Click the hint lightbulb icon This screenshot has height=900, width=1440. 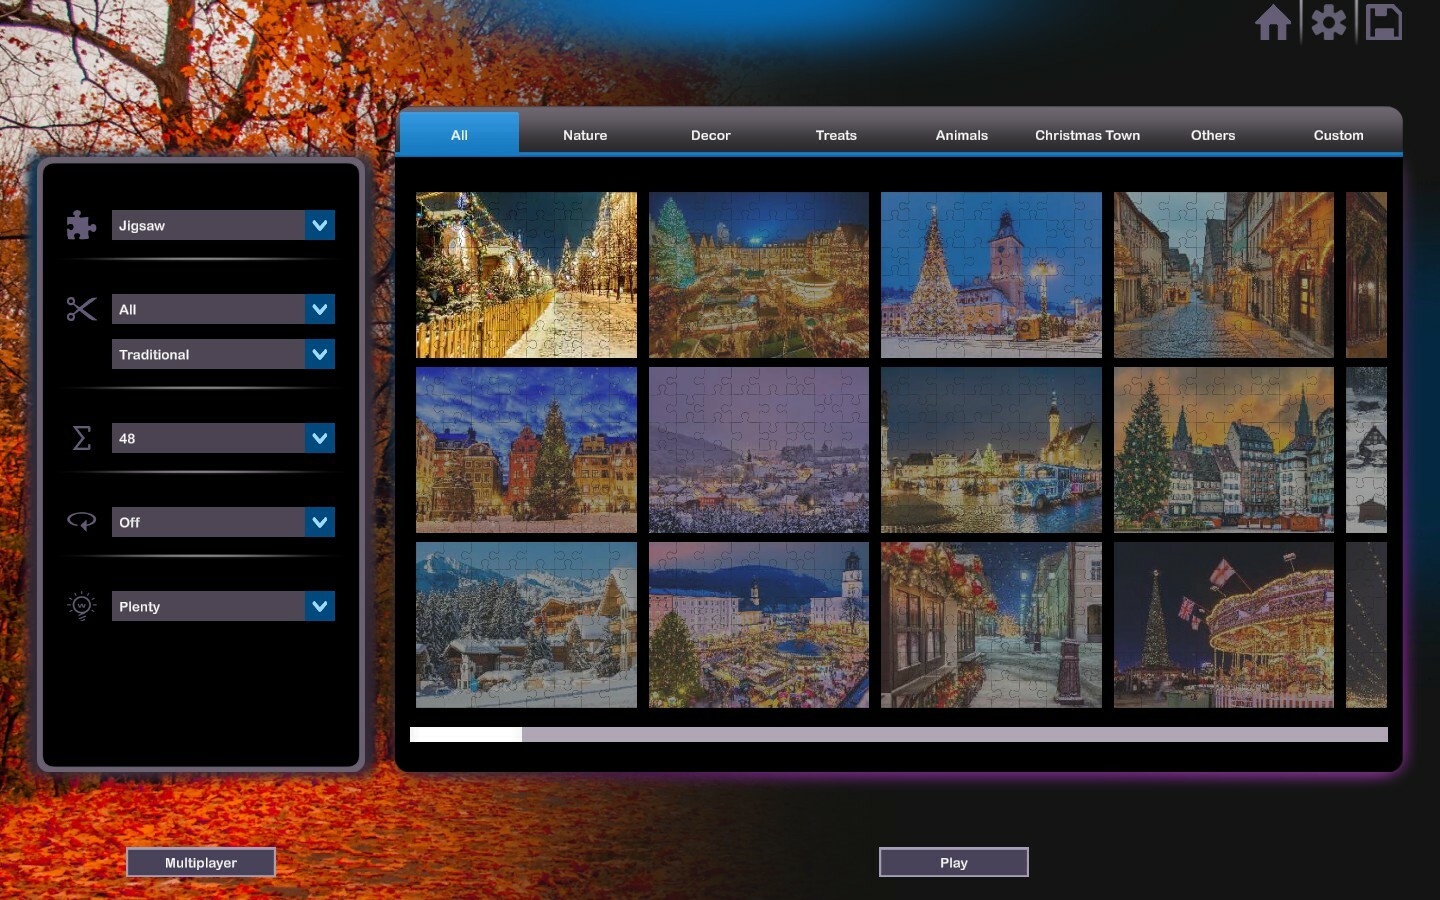80,605
